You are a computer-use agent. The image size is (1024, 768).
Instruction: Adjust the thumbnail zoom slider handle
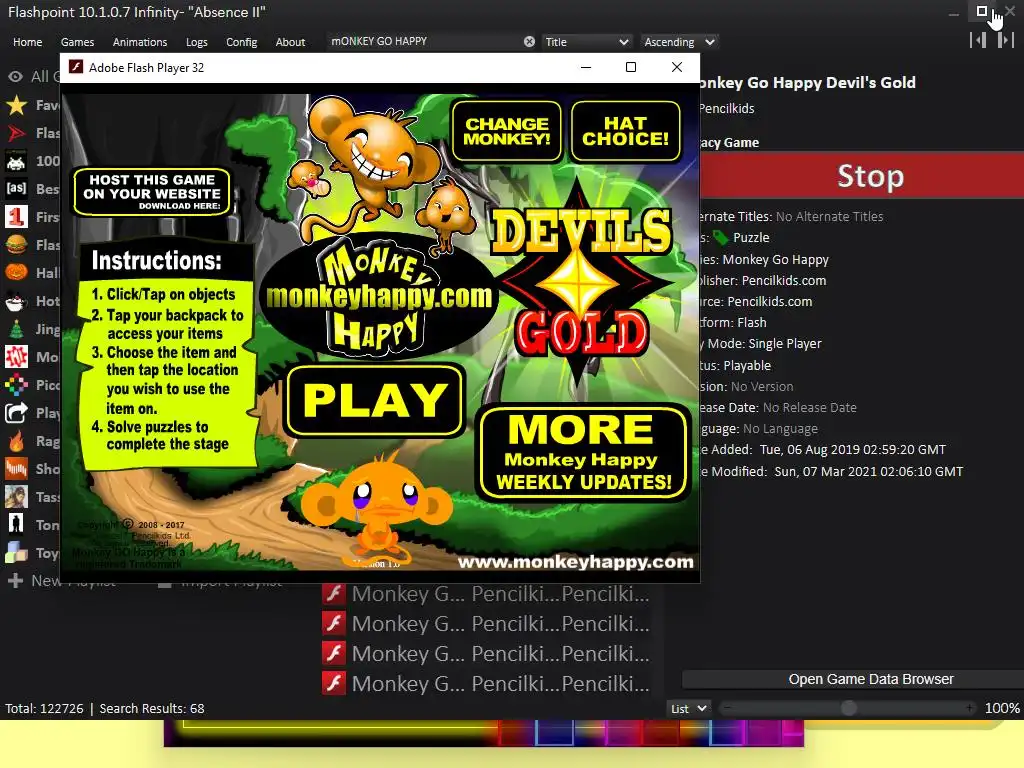click(848, 708)
